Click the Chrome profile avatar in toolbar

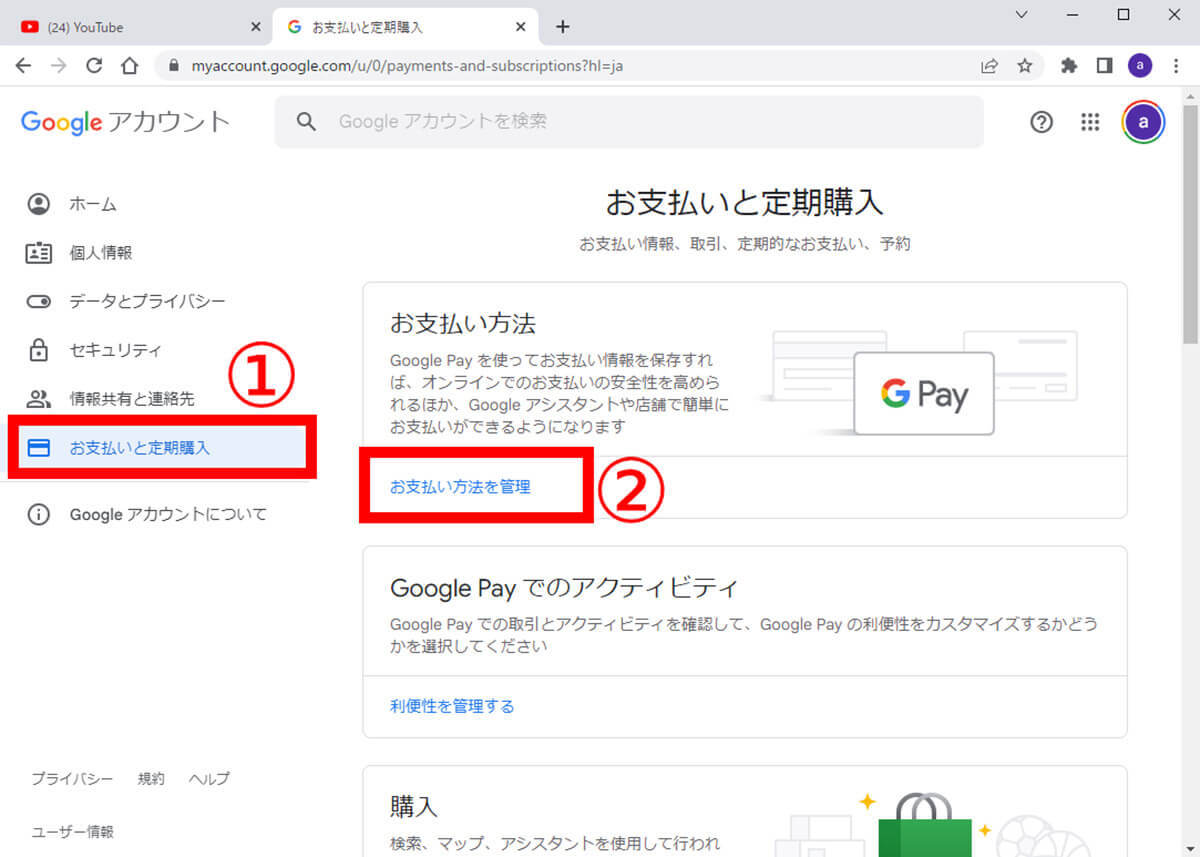[x=1140, y=66]
